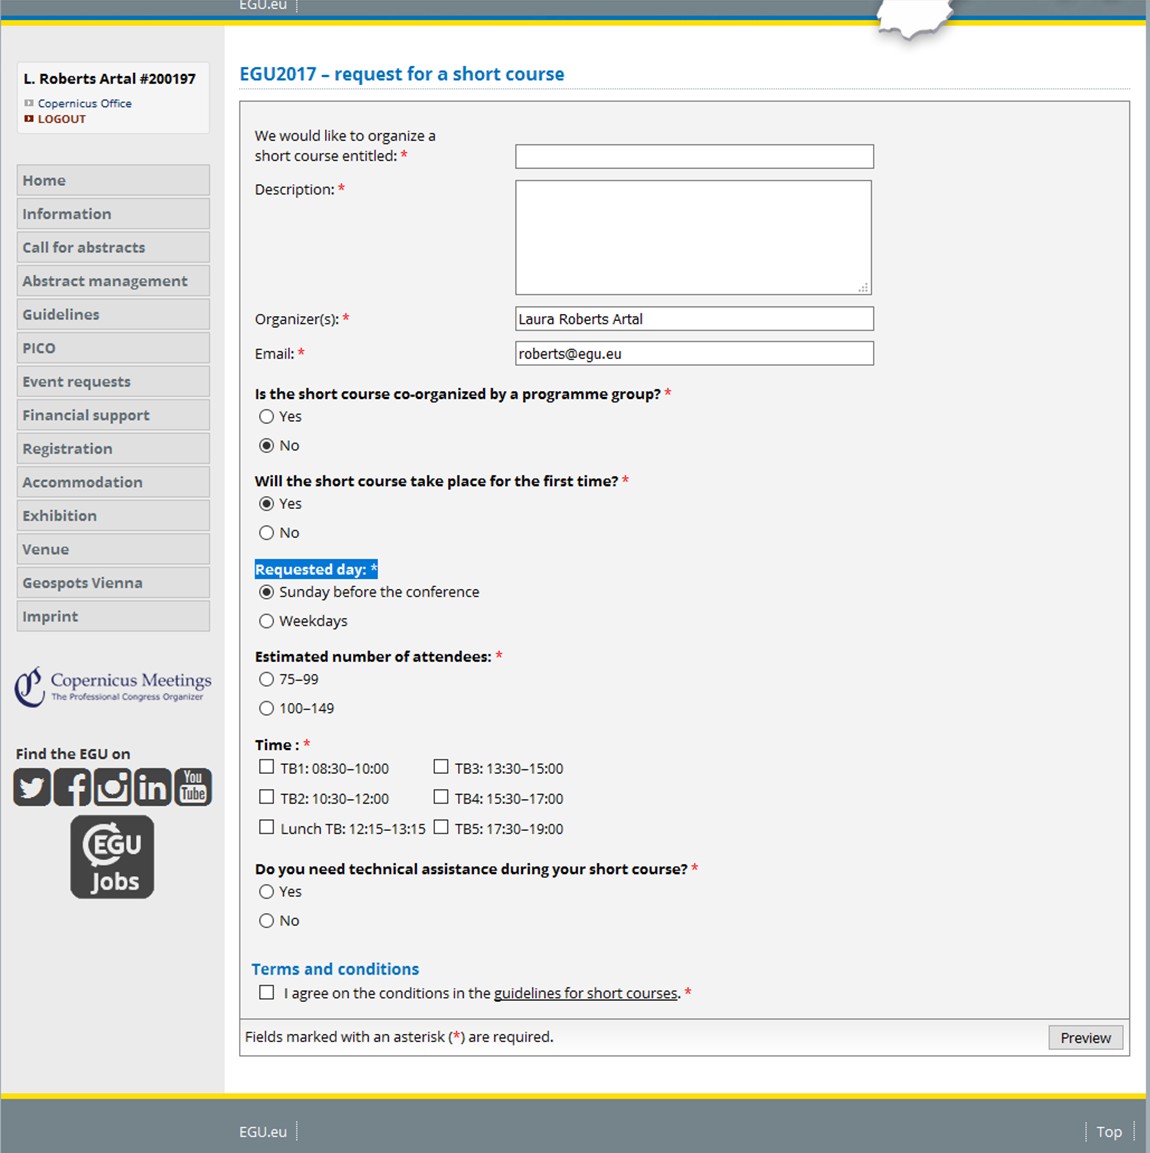Click the Preview button
Viewport: 1150px width, 1153px height.
point(1085,1038)
